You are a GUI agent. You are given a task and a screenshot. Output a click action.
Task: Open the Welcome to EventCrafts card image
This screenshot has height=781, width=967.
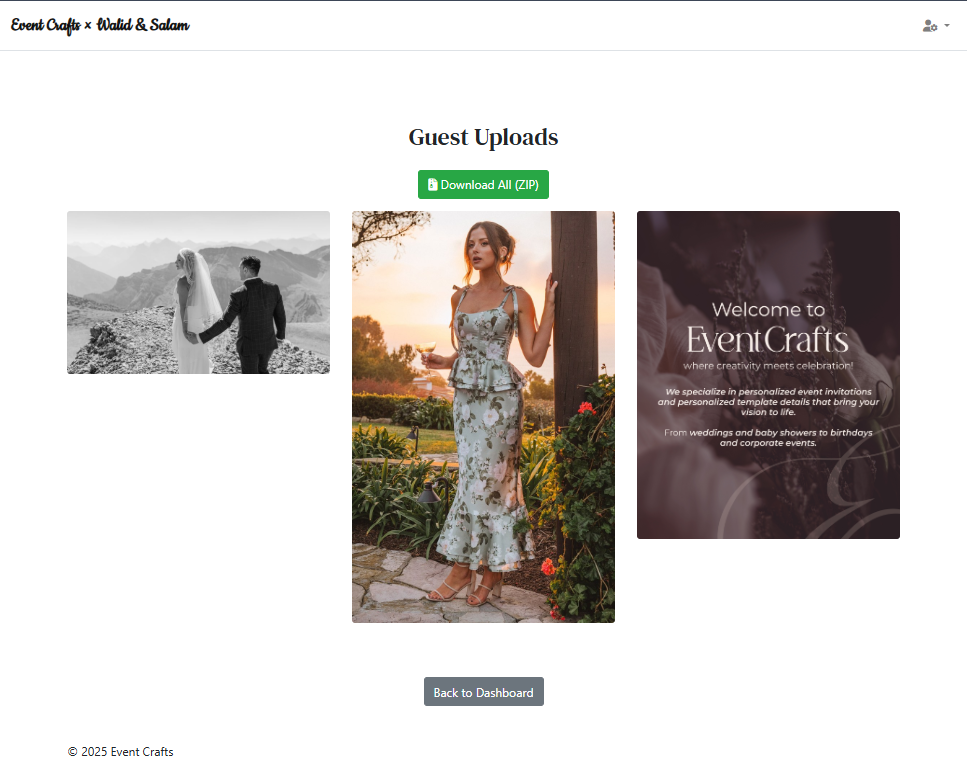(768, 375)
